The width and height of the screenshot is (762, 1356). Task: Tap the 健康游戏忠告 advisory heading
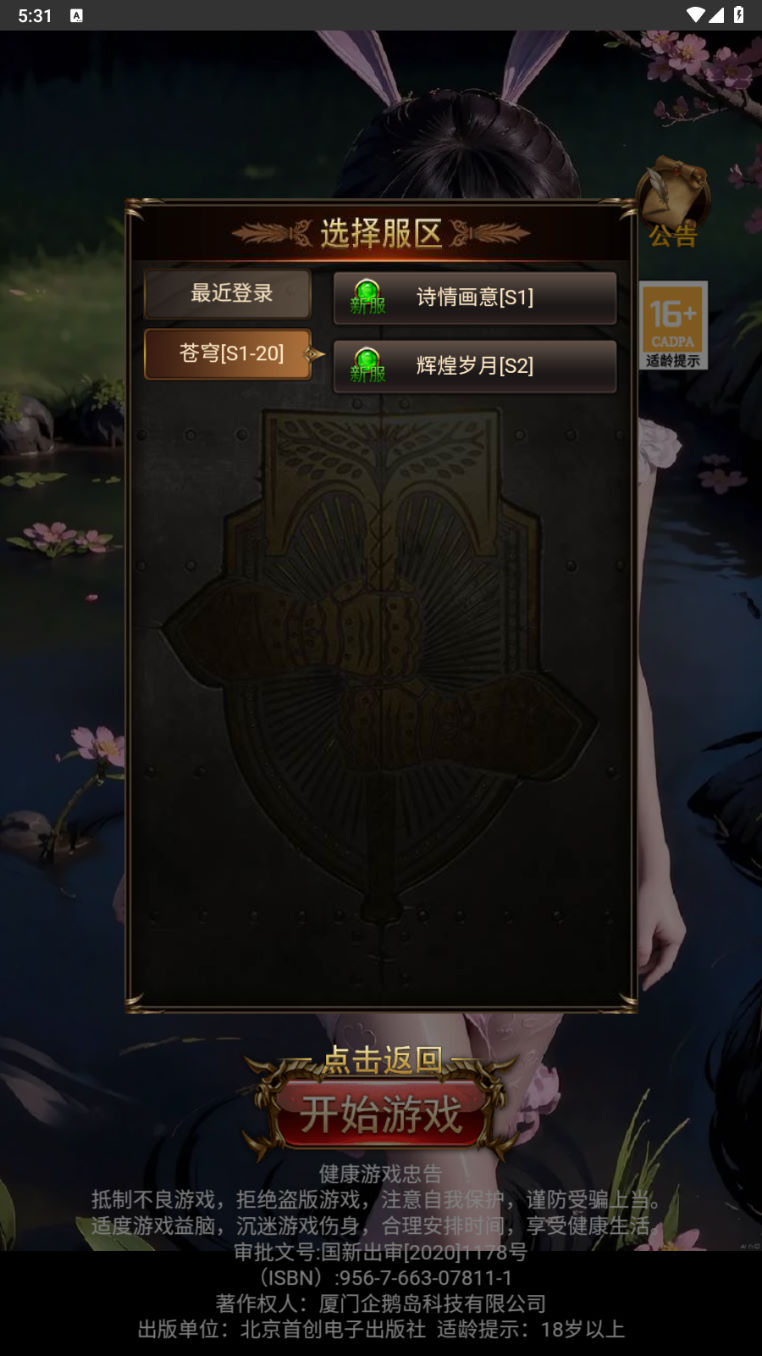coord(381,1173)
